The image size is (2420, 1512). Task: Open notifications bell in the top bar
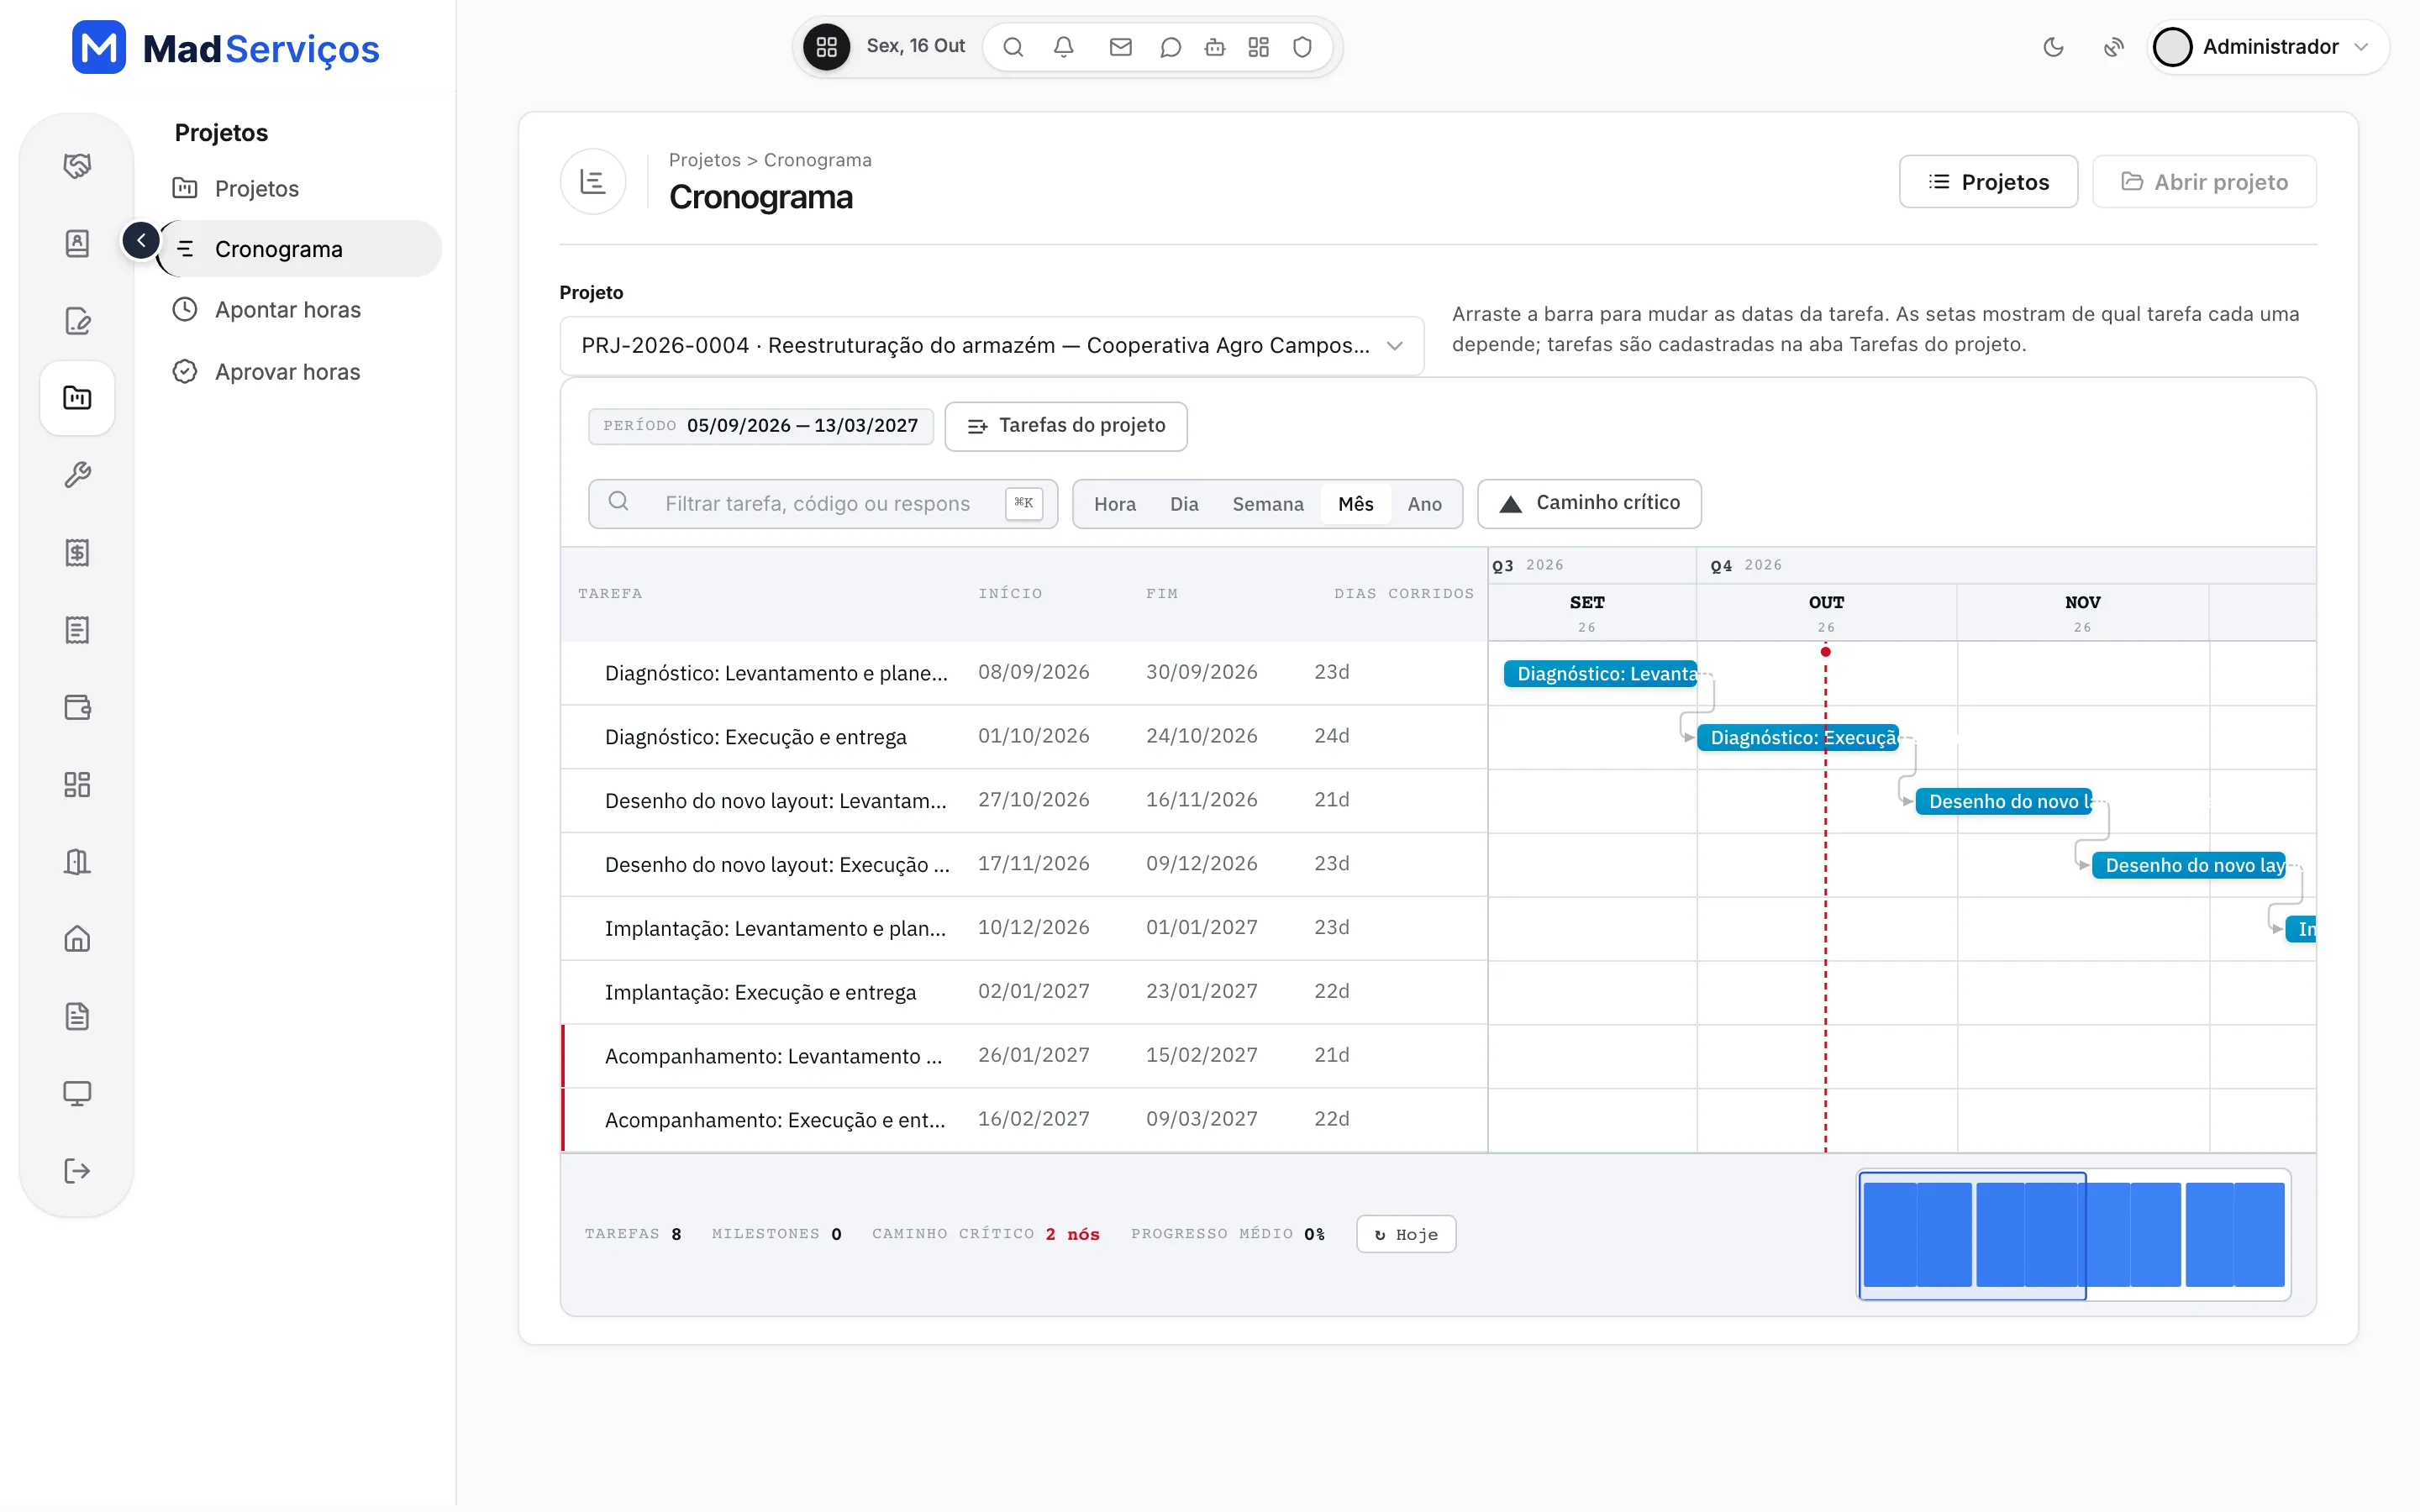(1064, 47)
